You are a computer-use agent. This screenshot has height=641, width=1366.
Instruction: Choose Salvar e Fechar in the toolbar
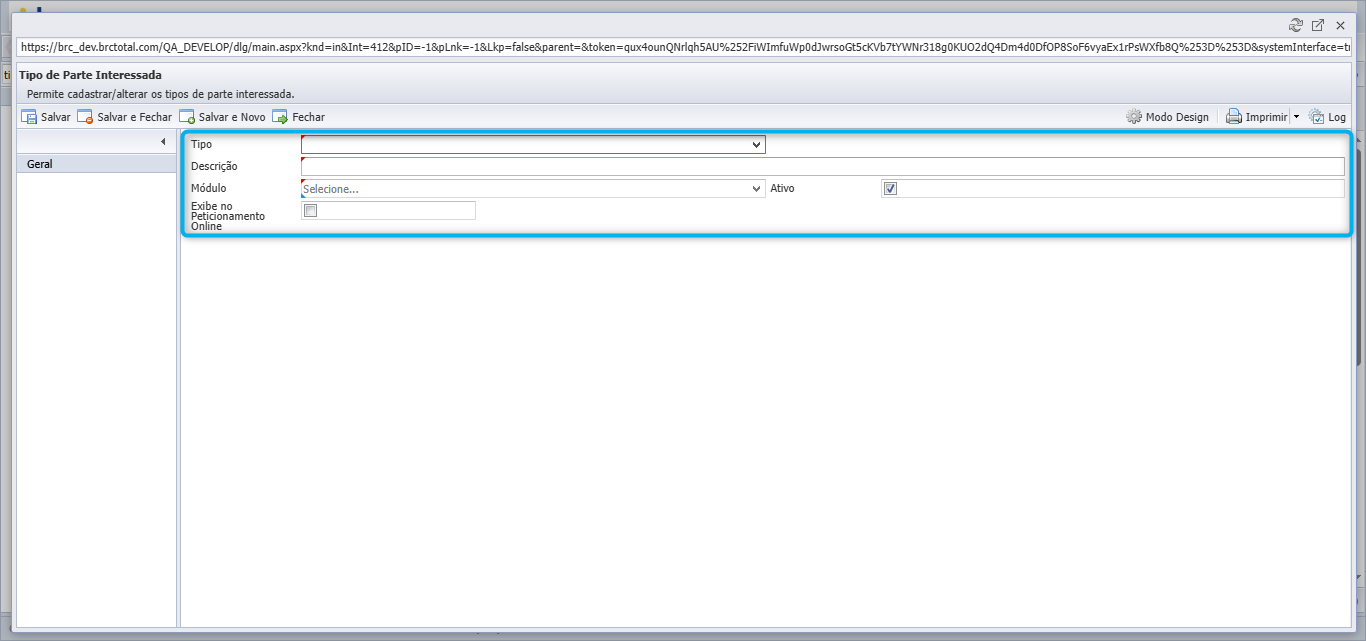(125, 117)
